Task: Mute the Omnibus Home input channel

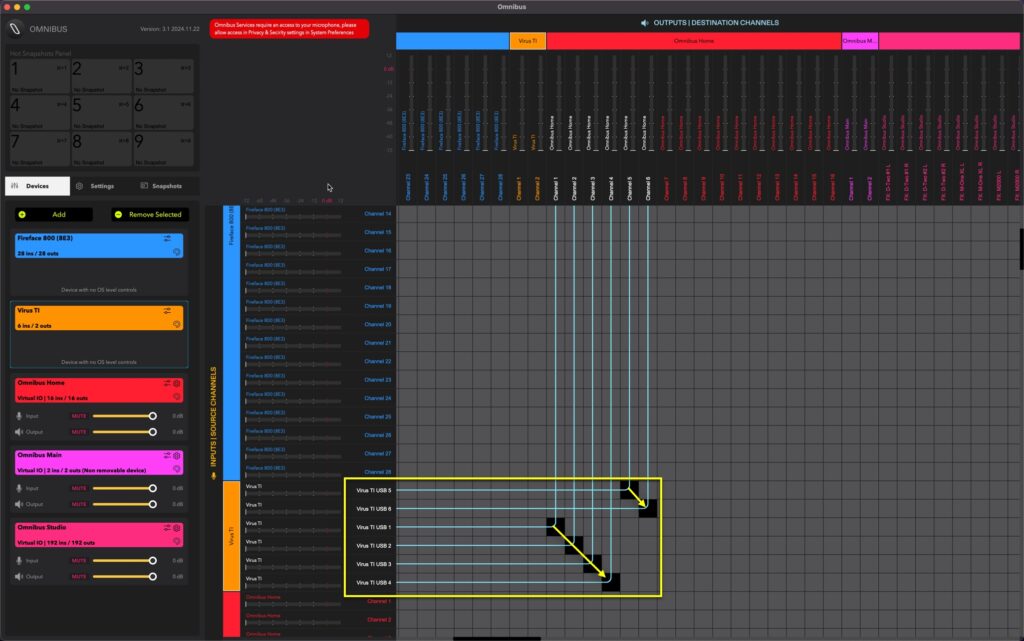Action: (x=80, y=415)
